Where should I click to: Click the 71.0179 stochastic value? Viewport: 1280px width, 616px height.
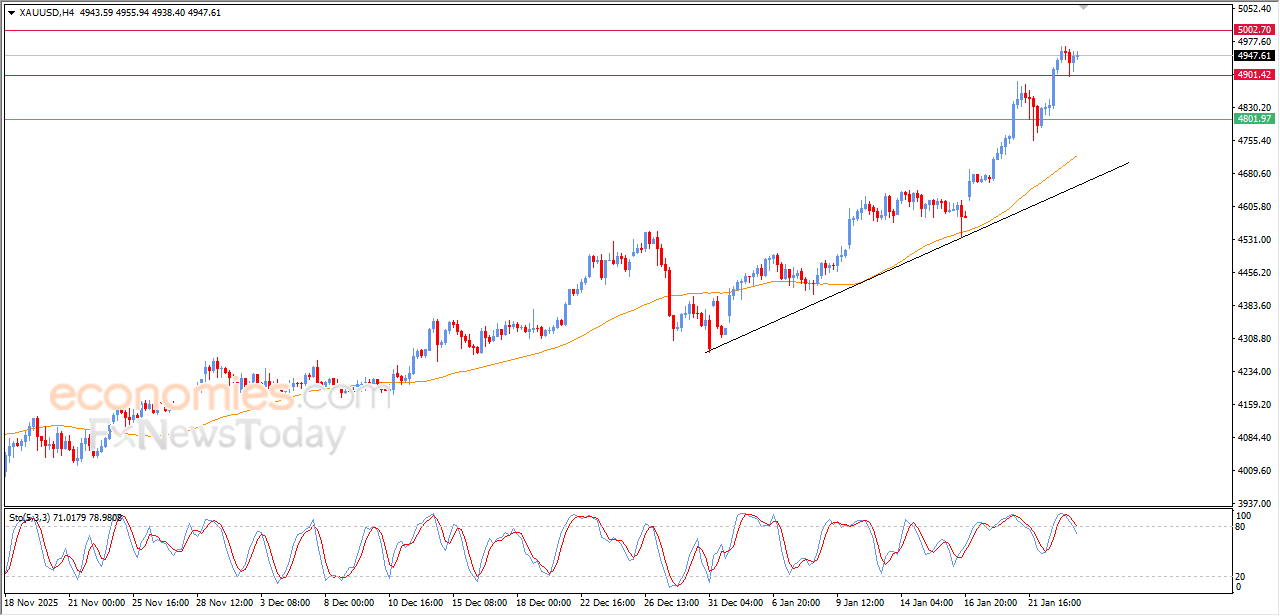tap(70, 517)
